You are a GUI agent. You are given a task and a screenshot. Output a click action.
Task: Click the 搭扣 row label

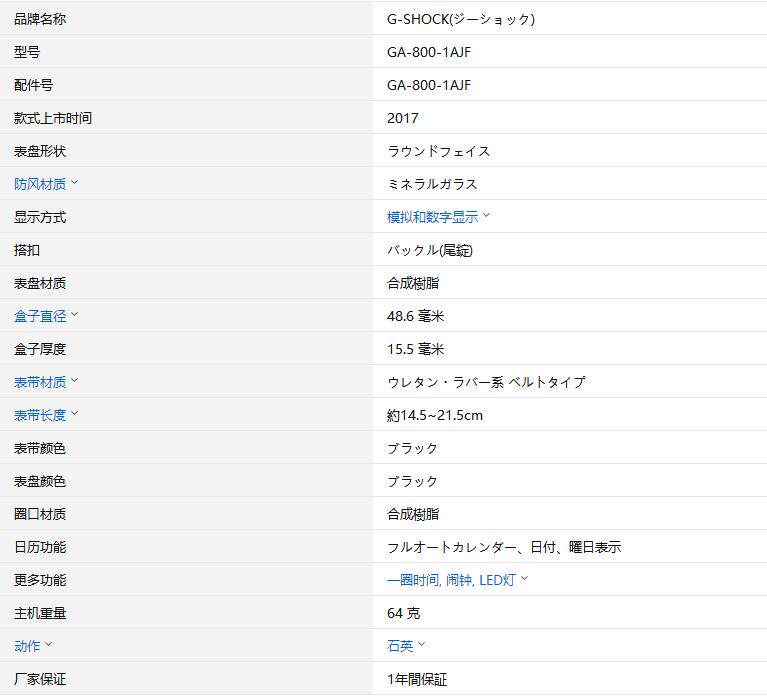click(27, 250)
